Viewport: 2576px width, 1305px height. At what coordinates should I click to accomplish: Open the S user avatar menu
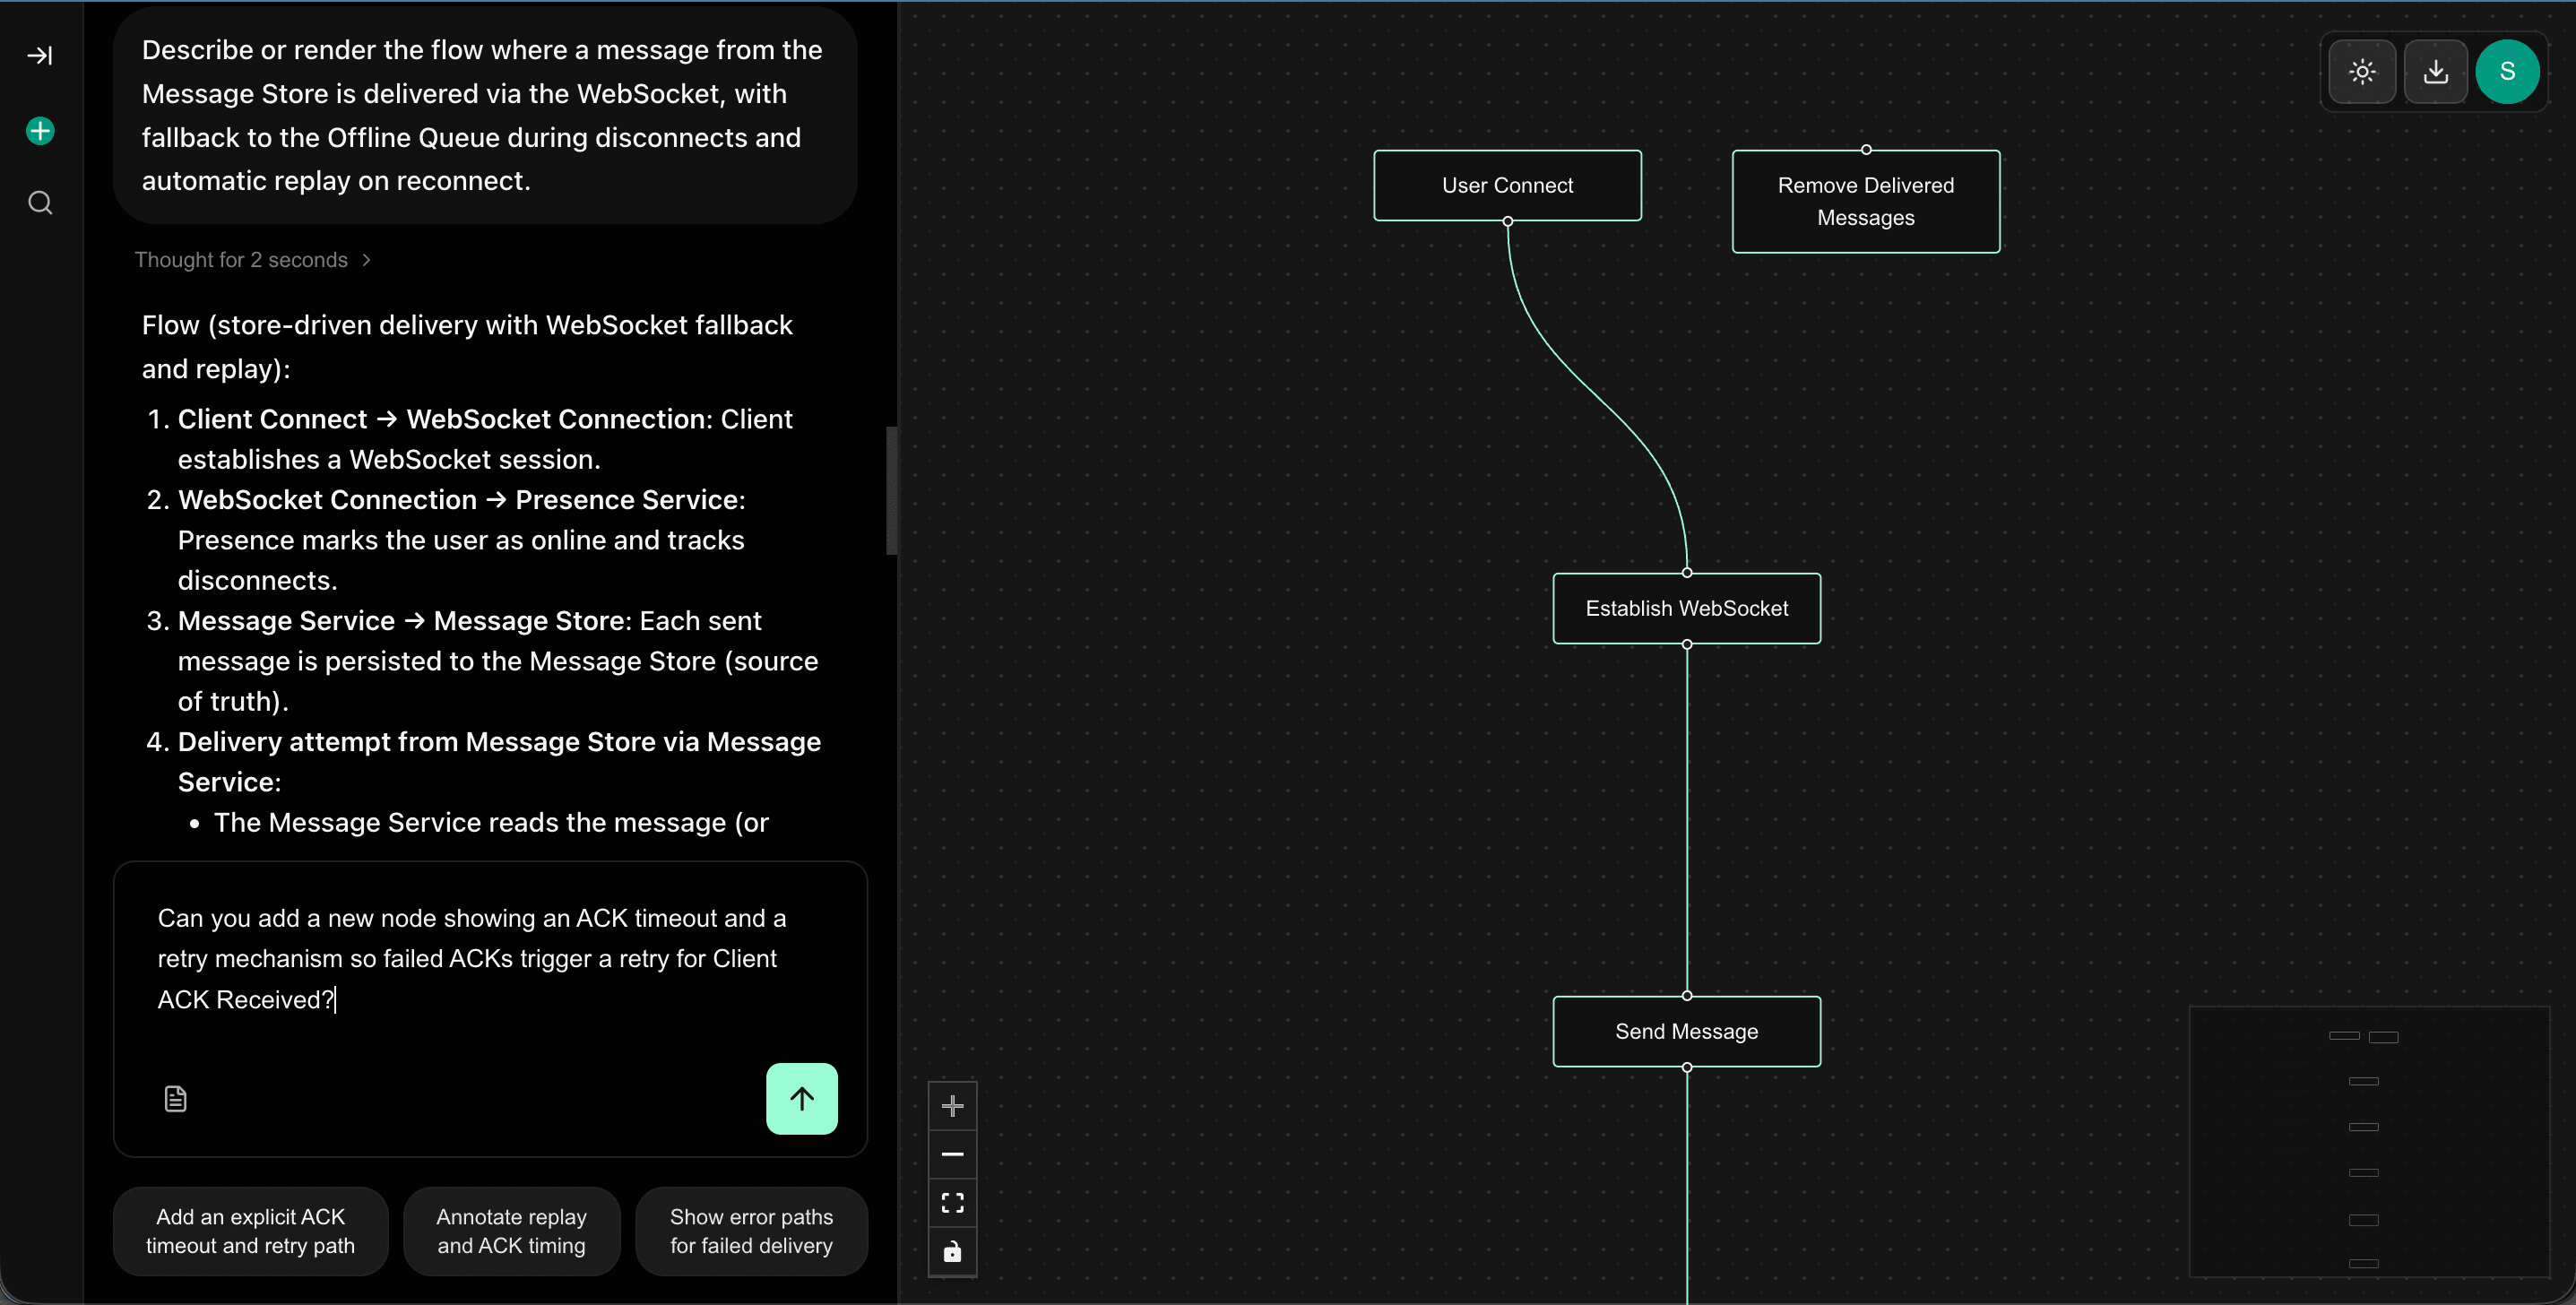tap(2507, 72)
